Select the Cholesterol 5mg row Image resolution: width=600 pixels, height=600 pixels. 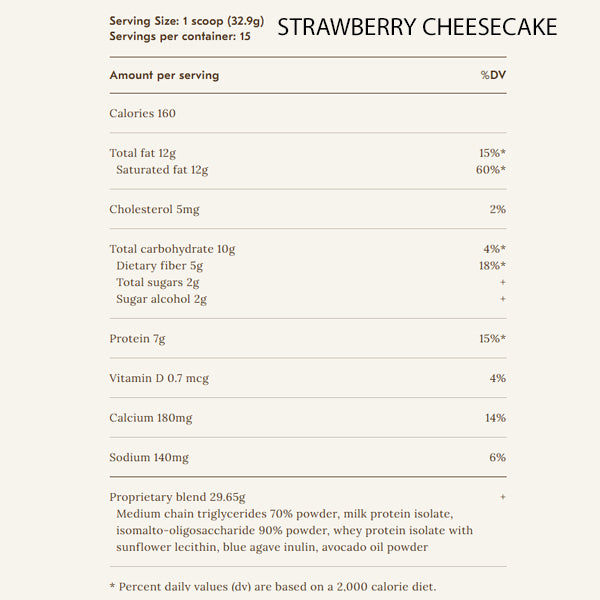point(154,209)
